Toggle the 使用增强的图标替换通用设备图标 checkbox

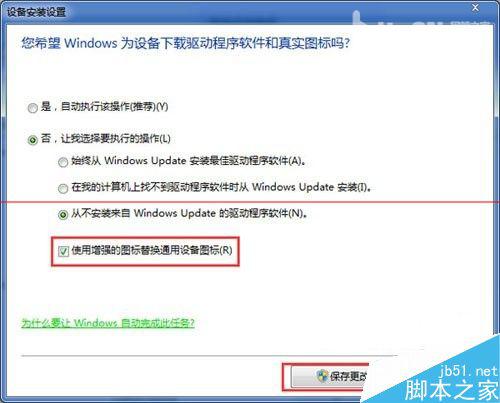[x=63, y=251]
